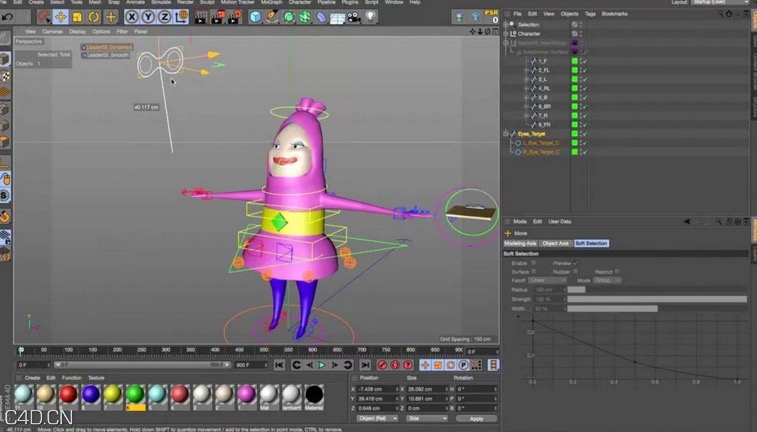Toggle Parameter key P icon
The image size is (757, 432).
coord(463,365)
